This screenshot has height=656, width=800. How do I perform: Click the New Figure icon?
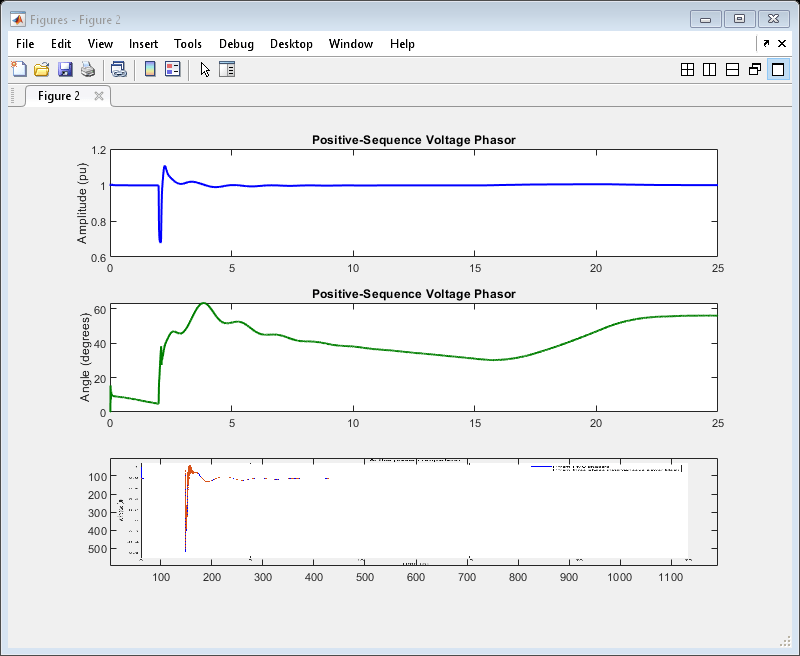(x=19, y=69)
